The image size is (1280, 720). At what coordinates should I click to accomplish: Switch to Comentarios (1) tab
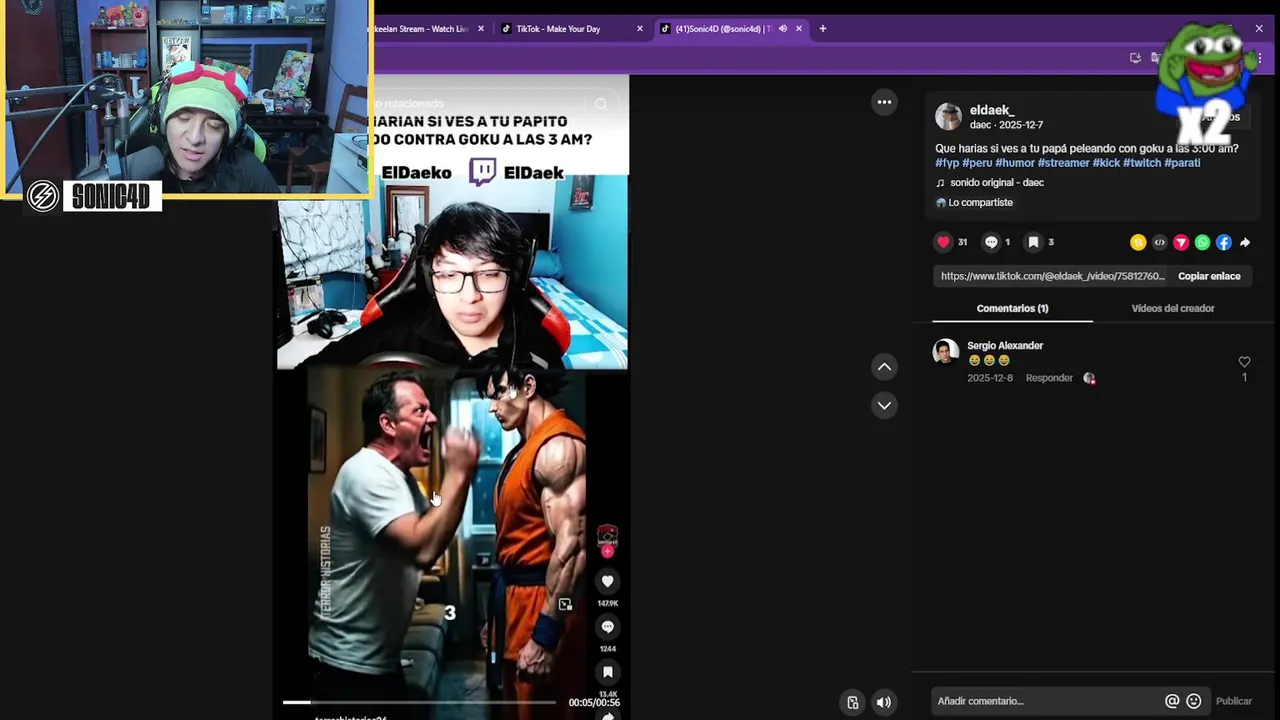[1012, 308]
